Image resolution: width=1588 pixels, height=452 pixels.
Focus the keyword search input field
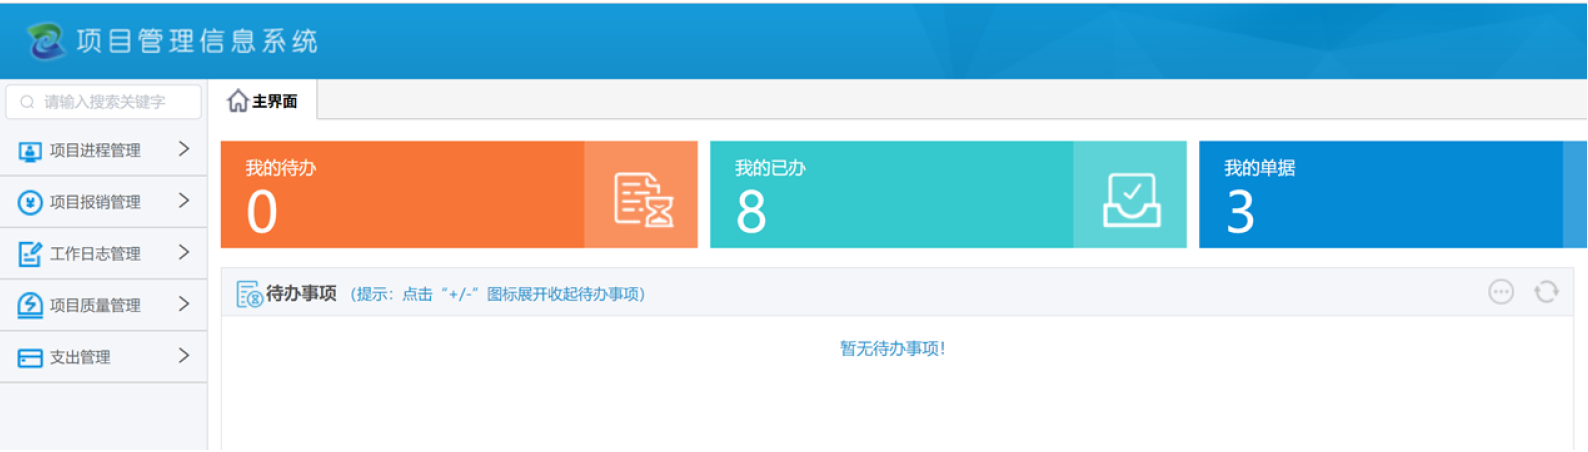(x=104, y=102)
